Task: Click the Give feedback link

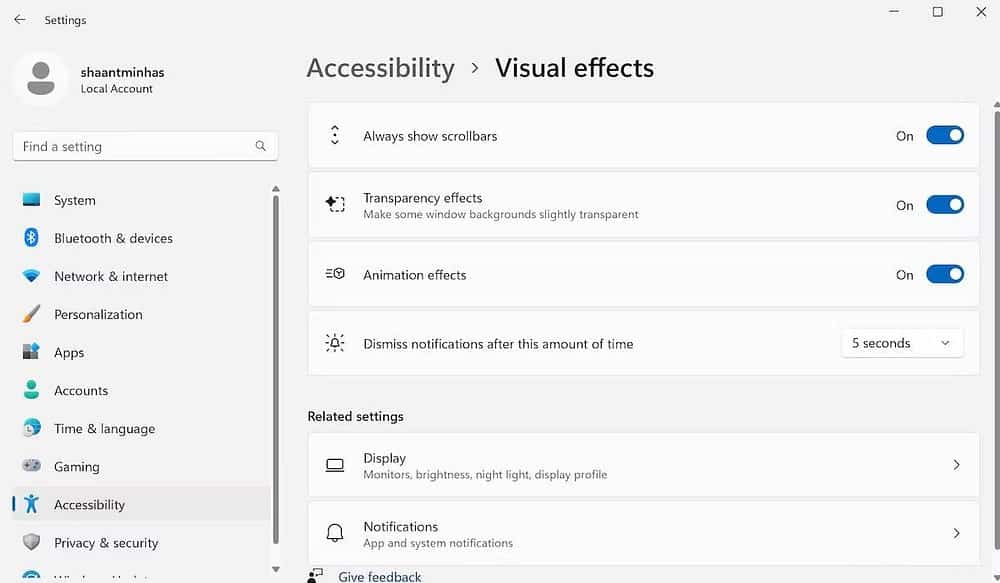Action: pos(379,576)
